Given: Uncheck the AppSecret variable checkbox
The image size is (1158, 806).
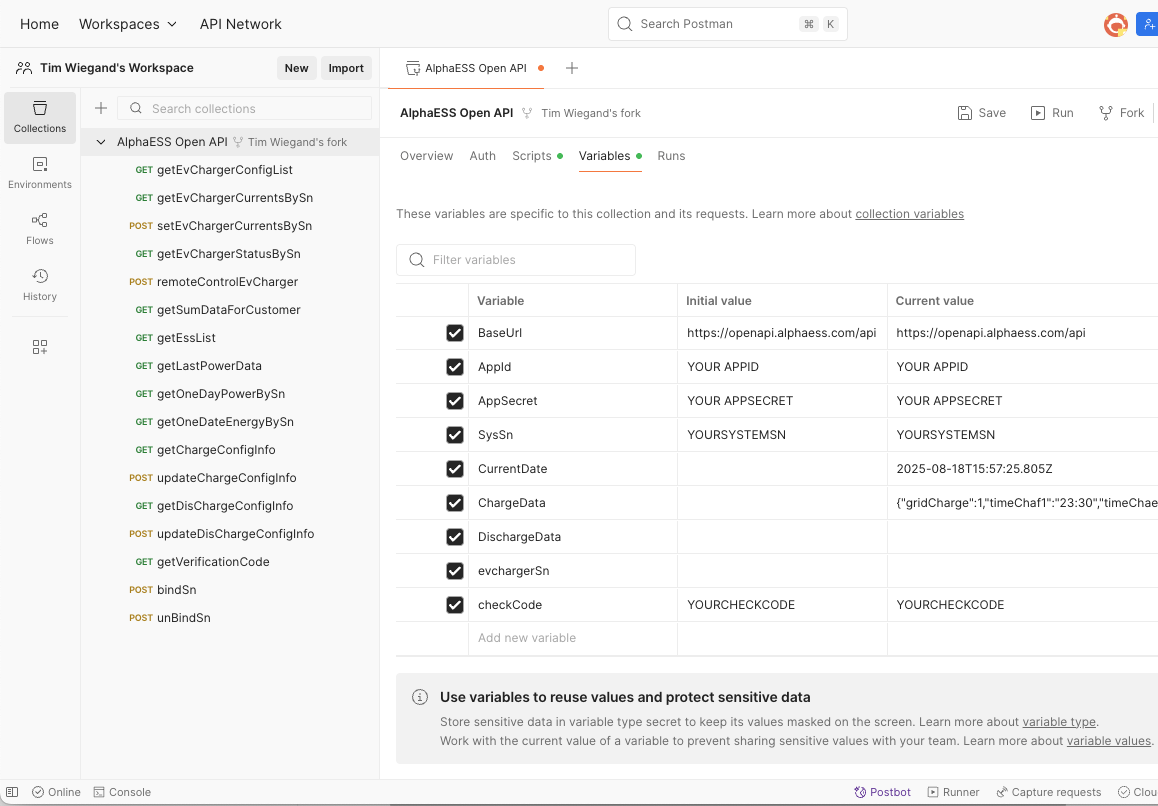Looking at the screenshot, I should click(x=455, y=401).
